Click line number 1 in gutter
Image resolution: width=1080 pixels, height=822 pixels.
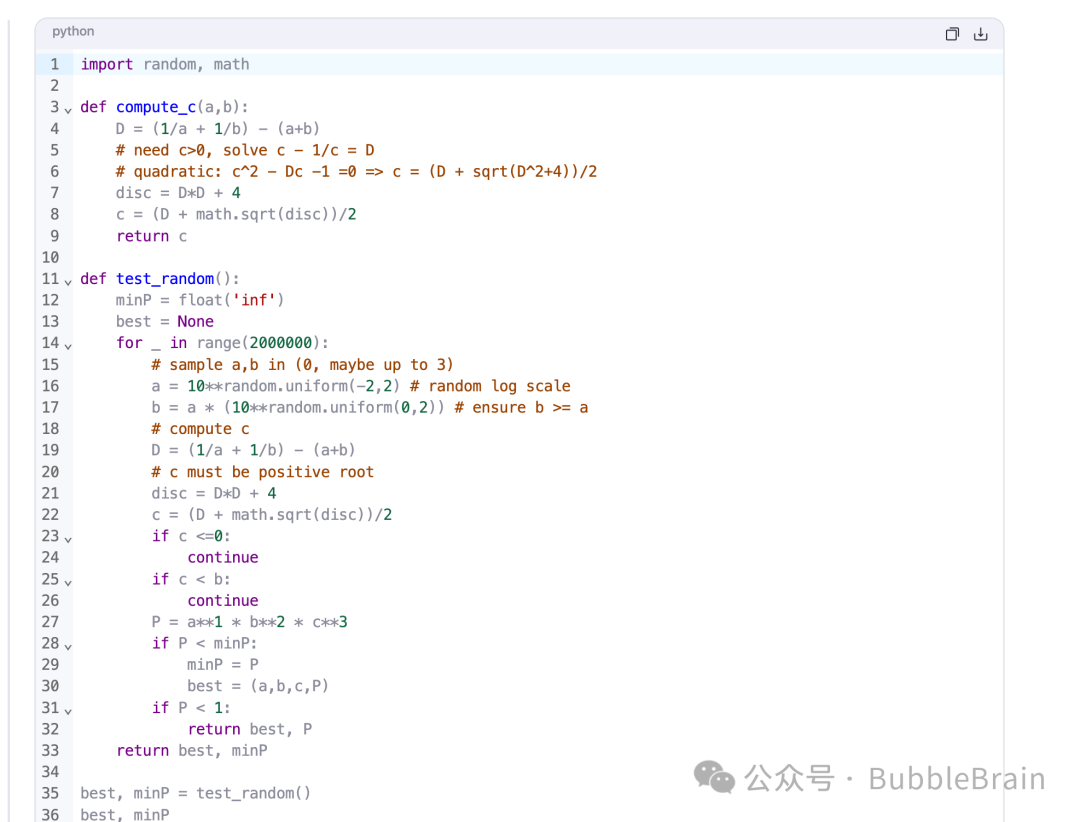54,64
